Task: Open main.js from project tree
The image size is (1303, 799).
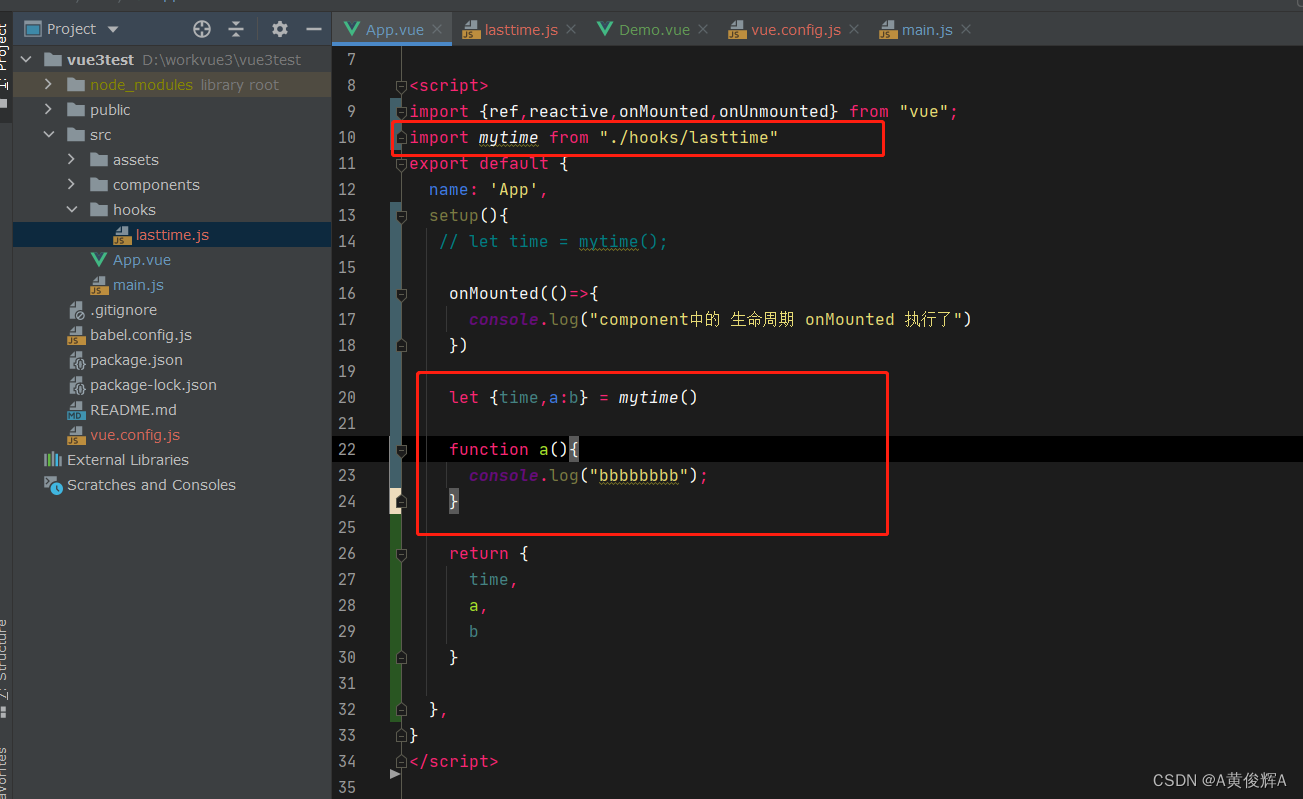Action: click(138, 285)
